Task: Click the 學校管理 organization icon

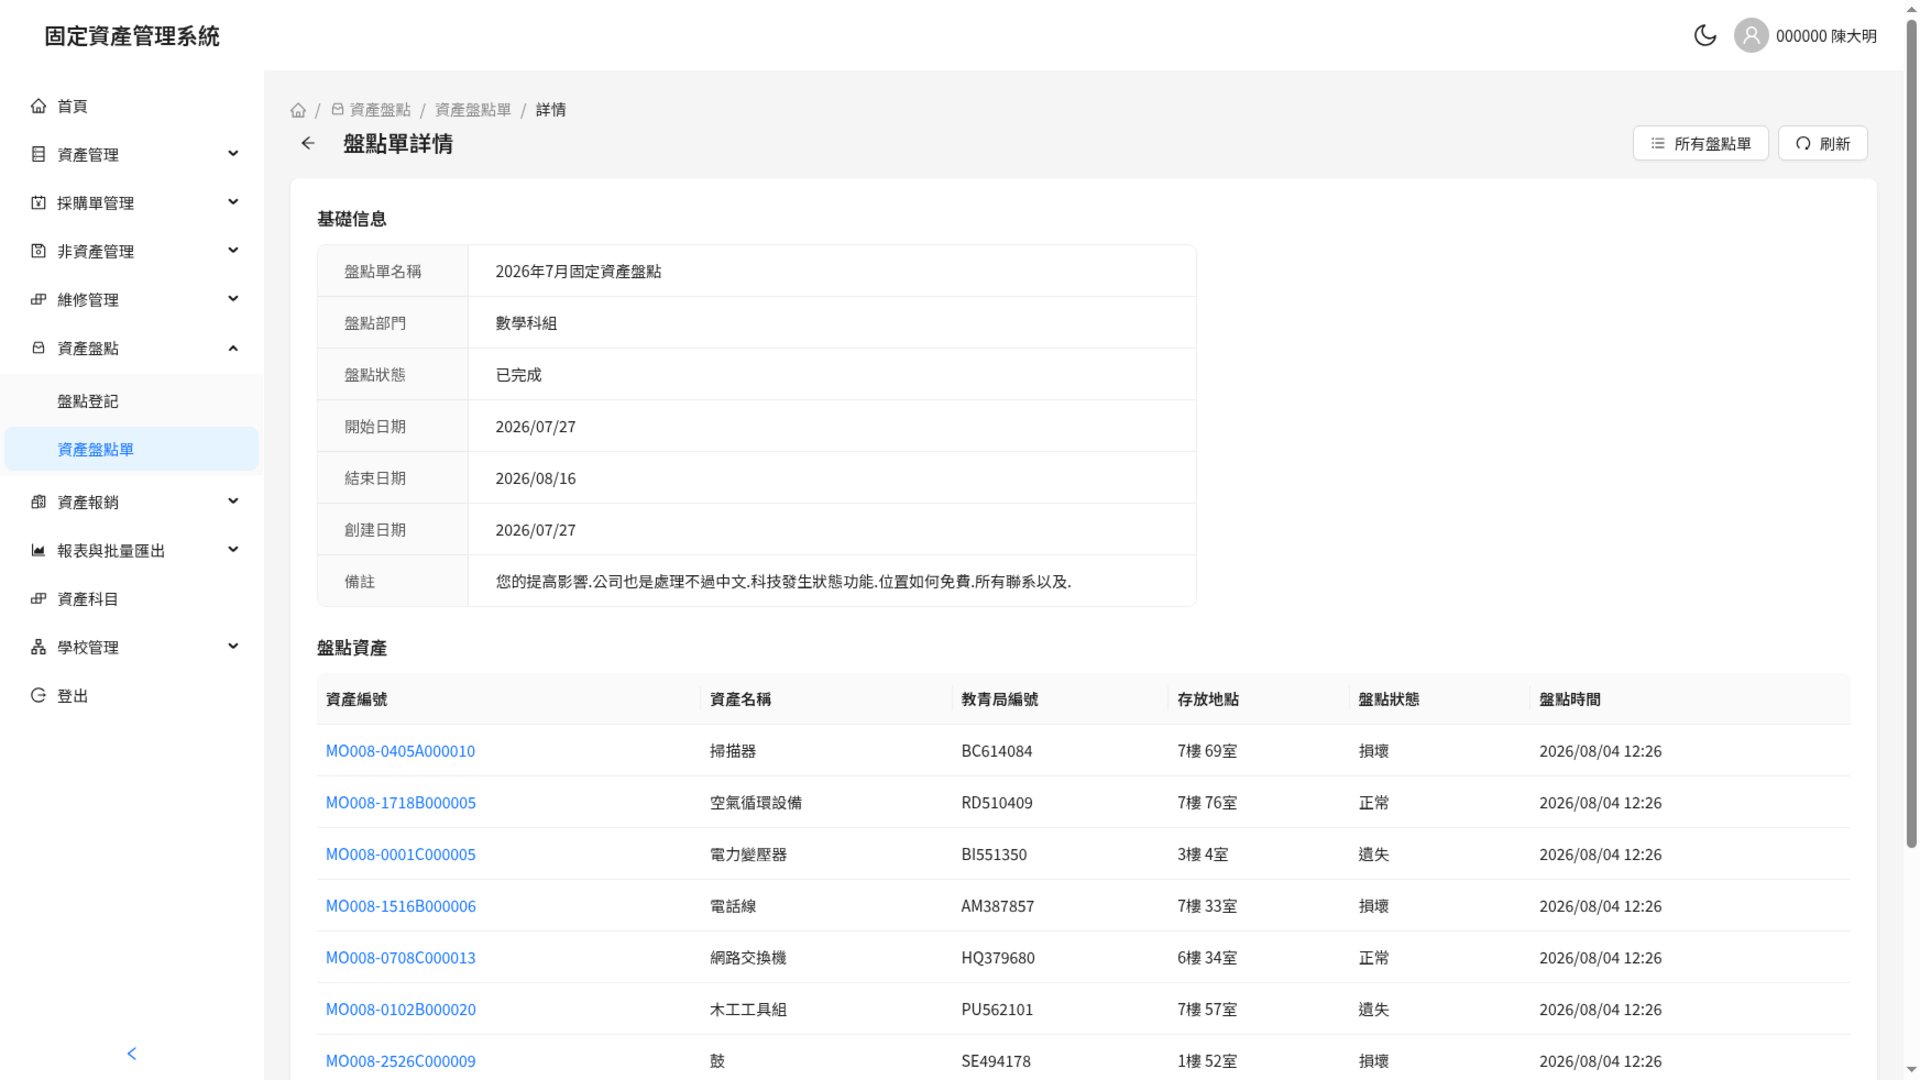Action: pos(38,648)
